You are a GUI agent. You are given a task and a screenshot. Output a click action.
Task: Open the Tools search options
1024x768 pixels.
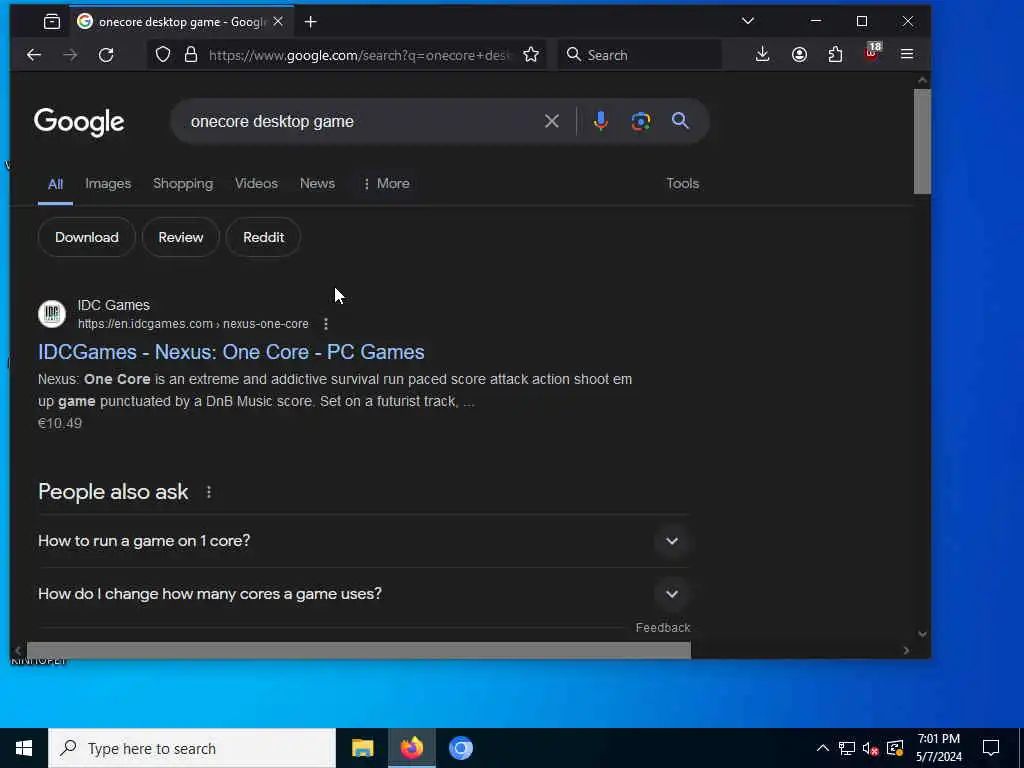point(682,184)
